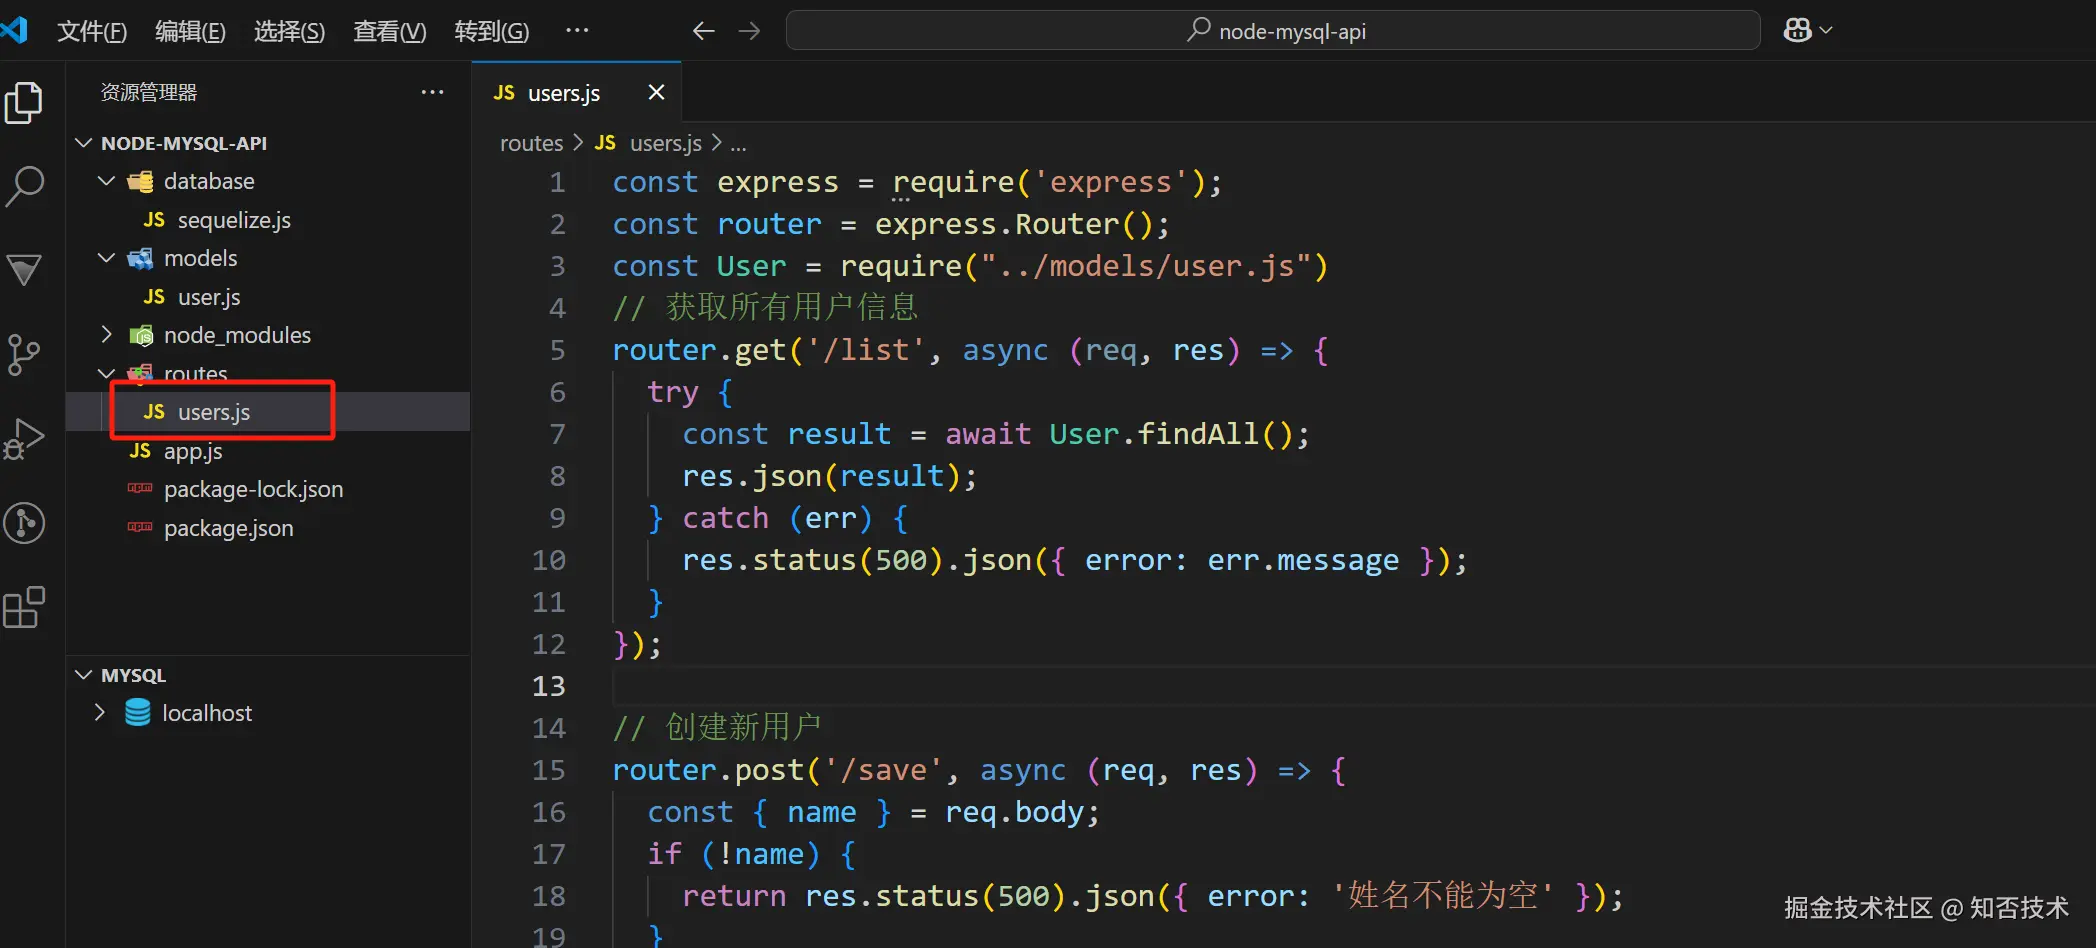Click line number 5 in the gutter
Viewport: 2096px width, 948px height.
pos(558,350)
